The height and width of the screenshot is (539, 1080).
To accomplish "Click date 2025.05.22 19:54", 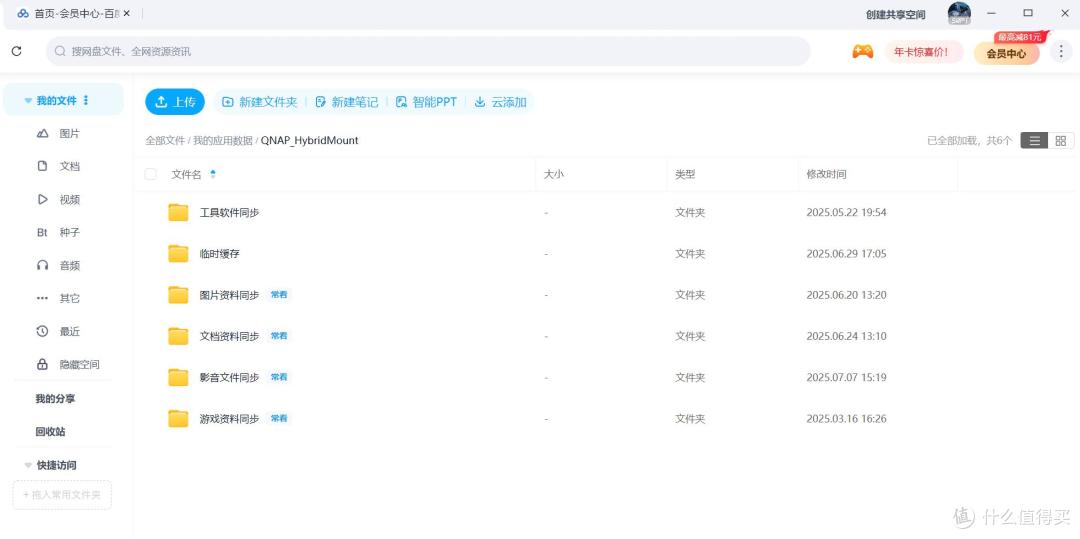I will 847,213.
